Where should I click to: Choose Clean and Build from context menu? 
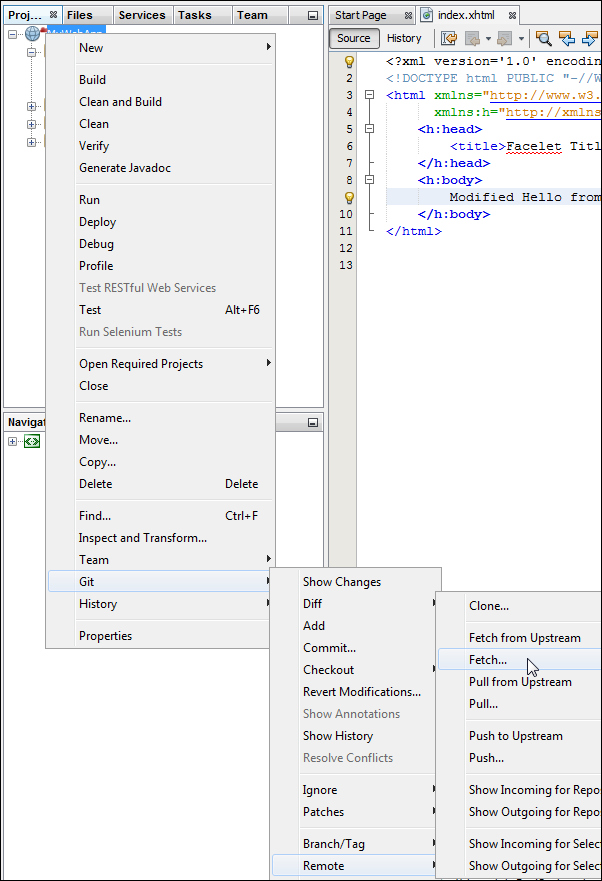tap(120, 102)
